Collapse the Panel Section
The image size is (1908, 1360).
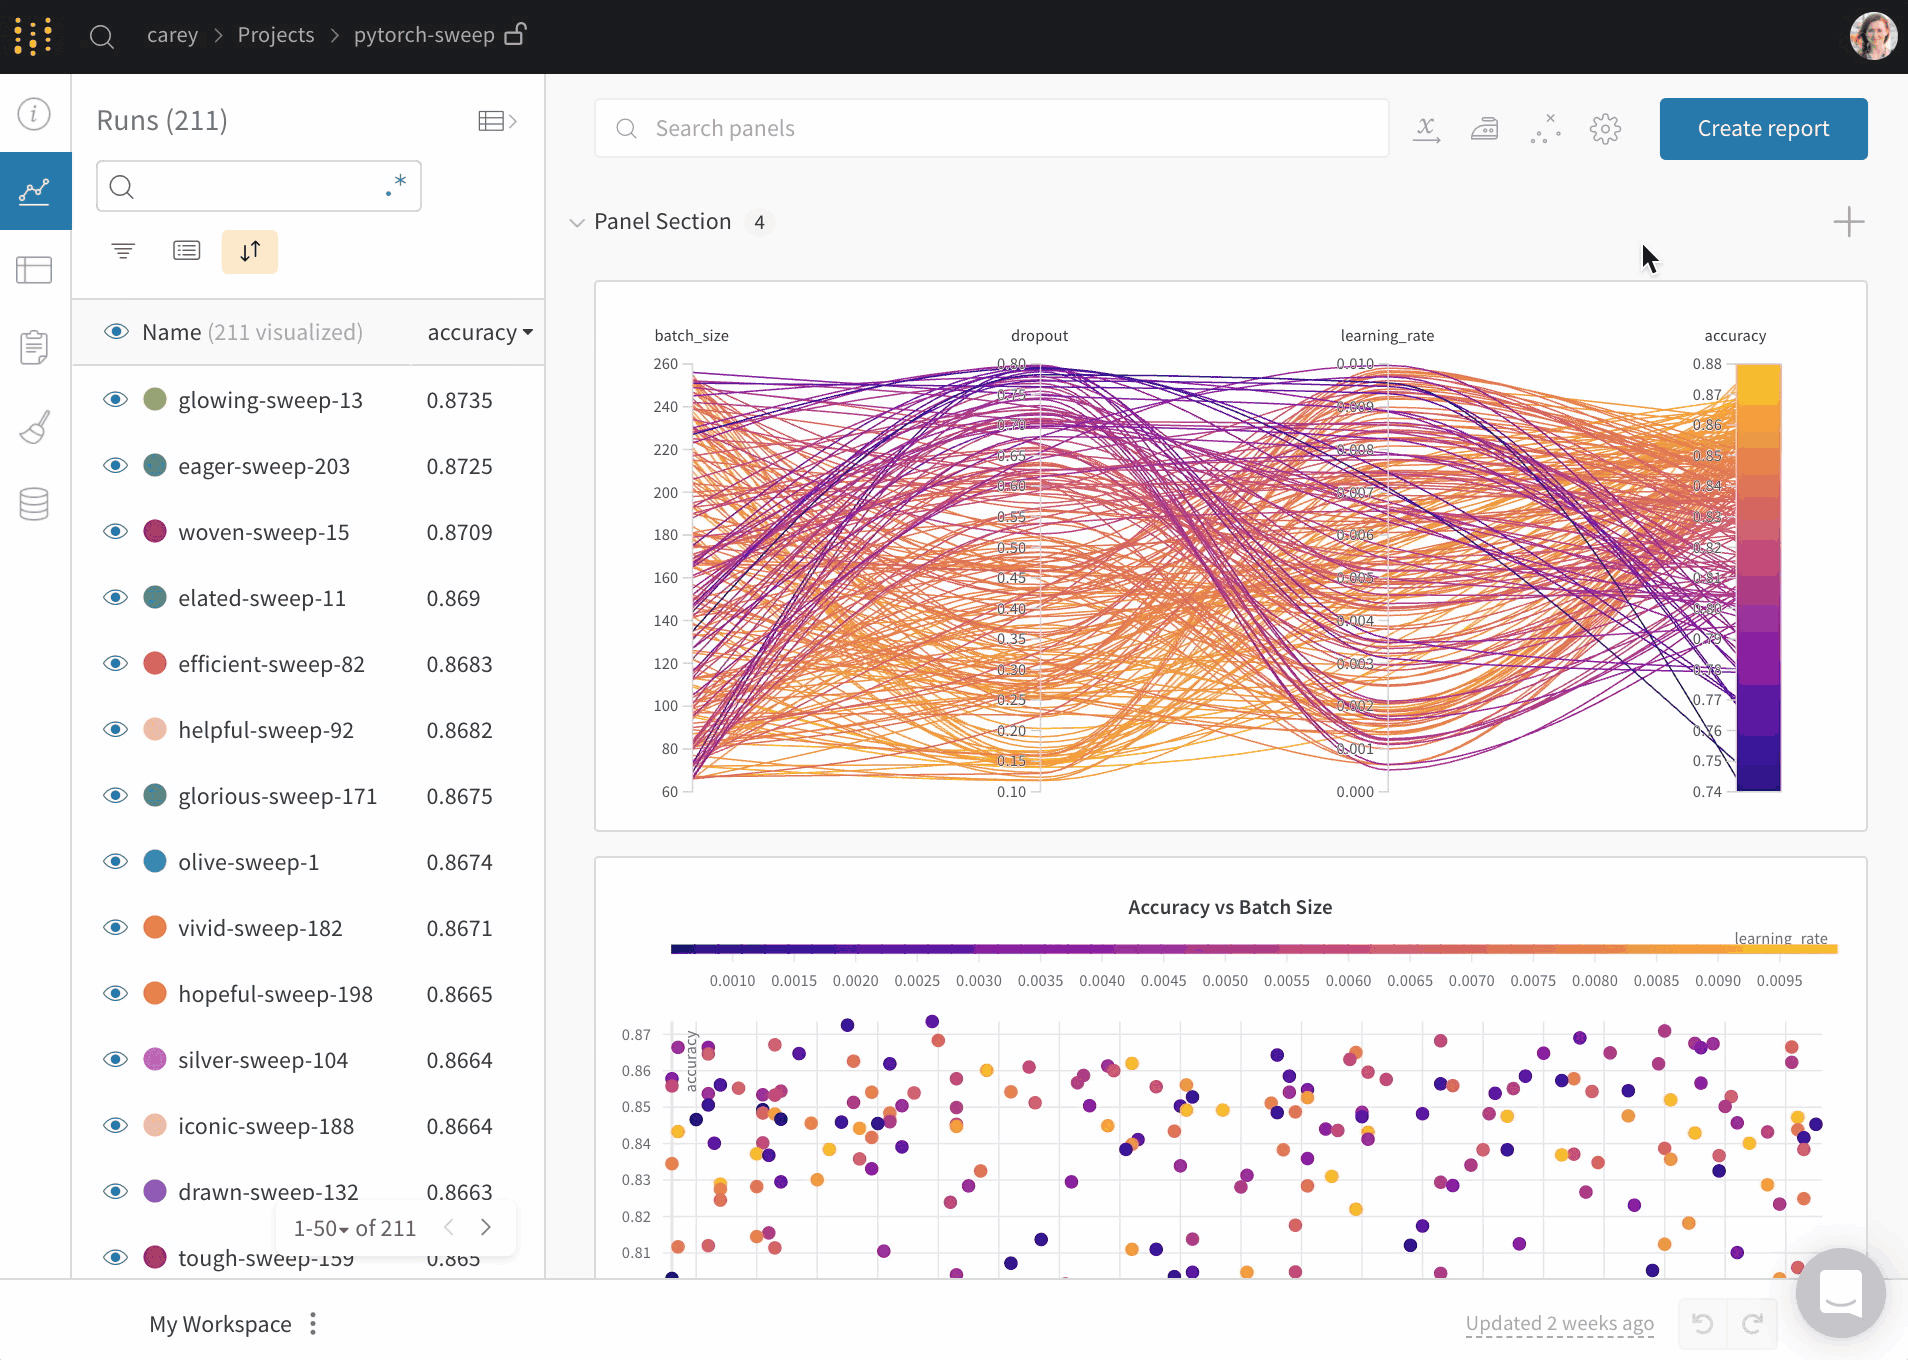(x=577, y=222)
